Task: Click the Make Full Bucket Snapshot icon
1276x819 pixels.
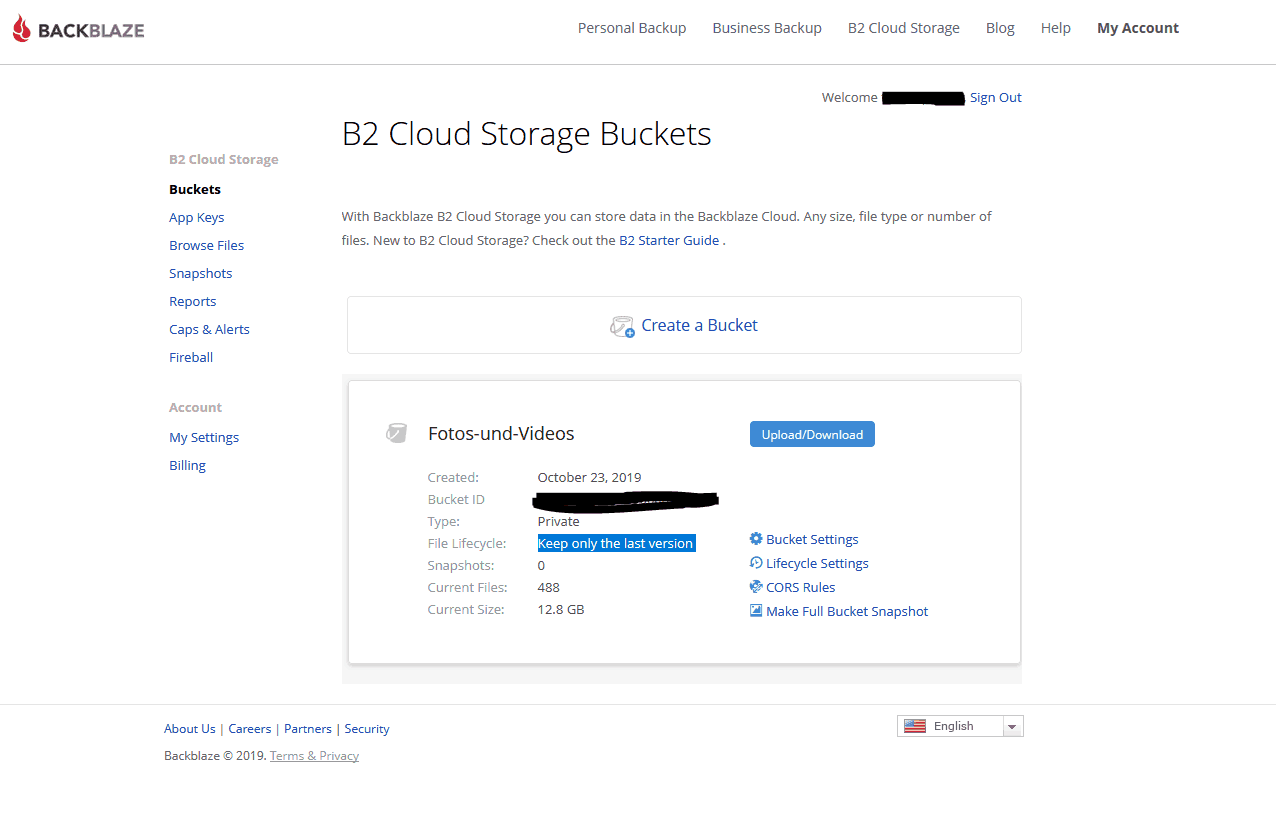Action: click(756, 611)
